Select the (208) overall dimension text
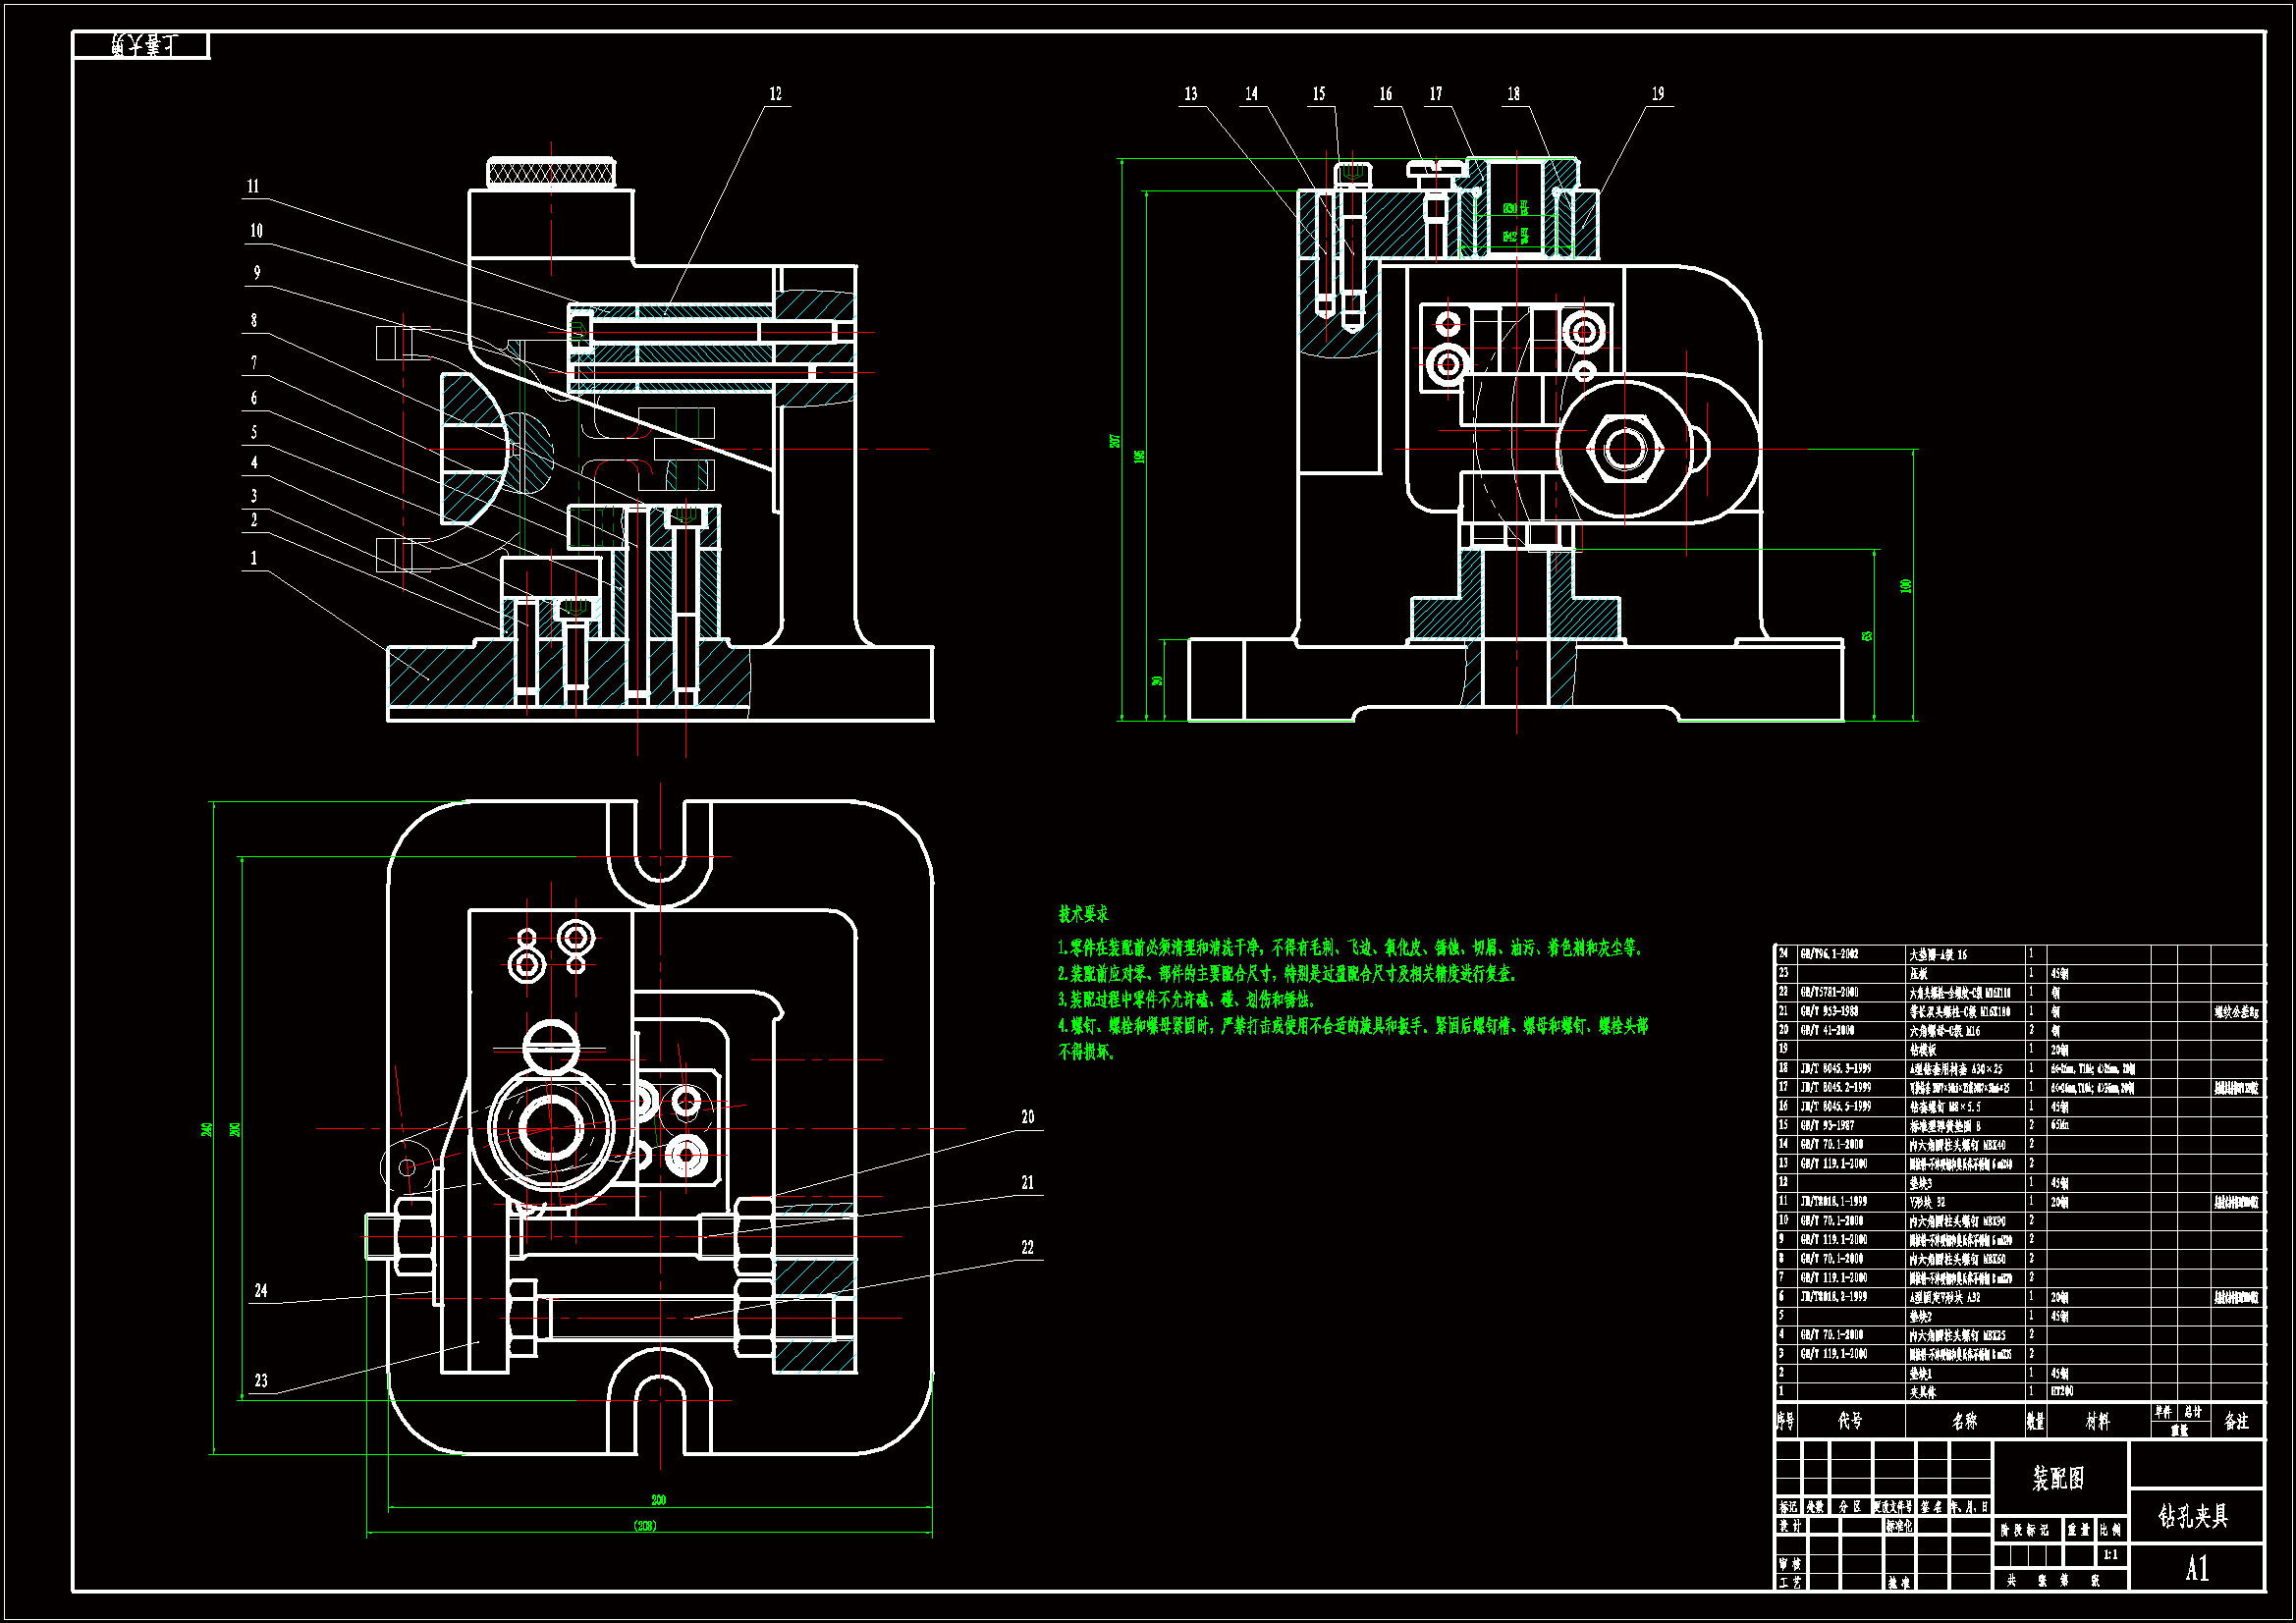Screen dimensions: 2296x1623 pos(645,1526)
